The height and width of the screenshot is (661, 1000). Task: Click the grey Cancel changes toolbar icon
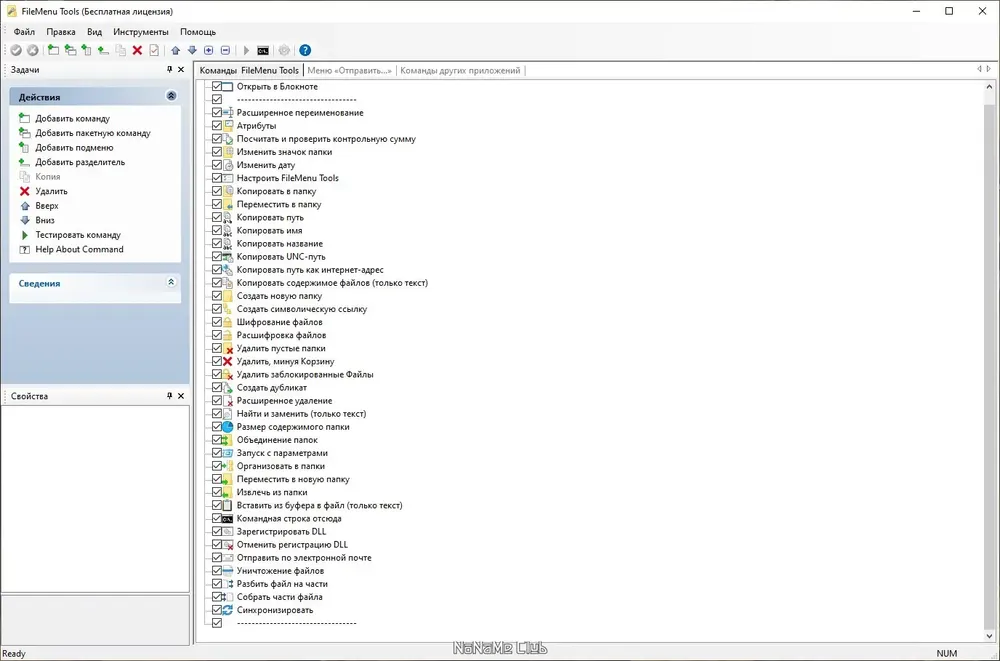(x=33, y=50)
